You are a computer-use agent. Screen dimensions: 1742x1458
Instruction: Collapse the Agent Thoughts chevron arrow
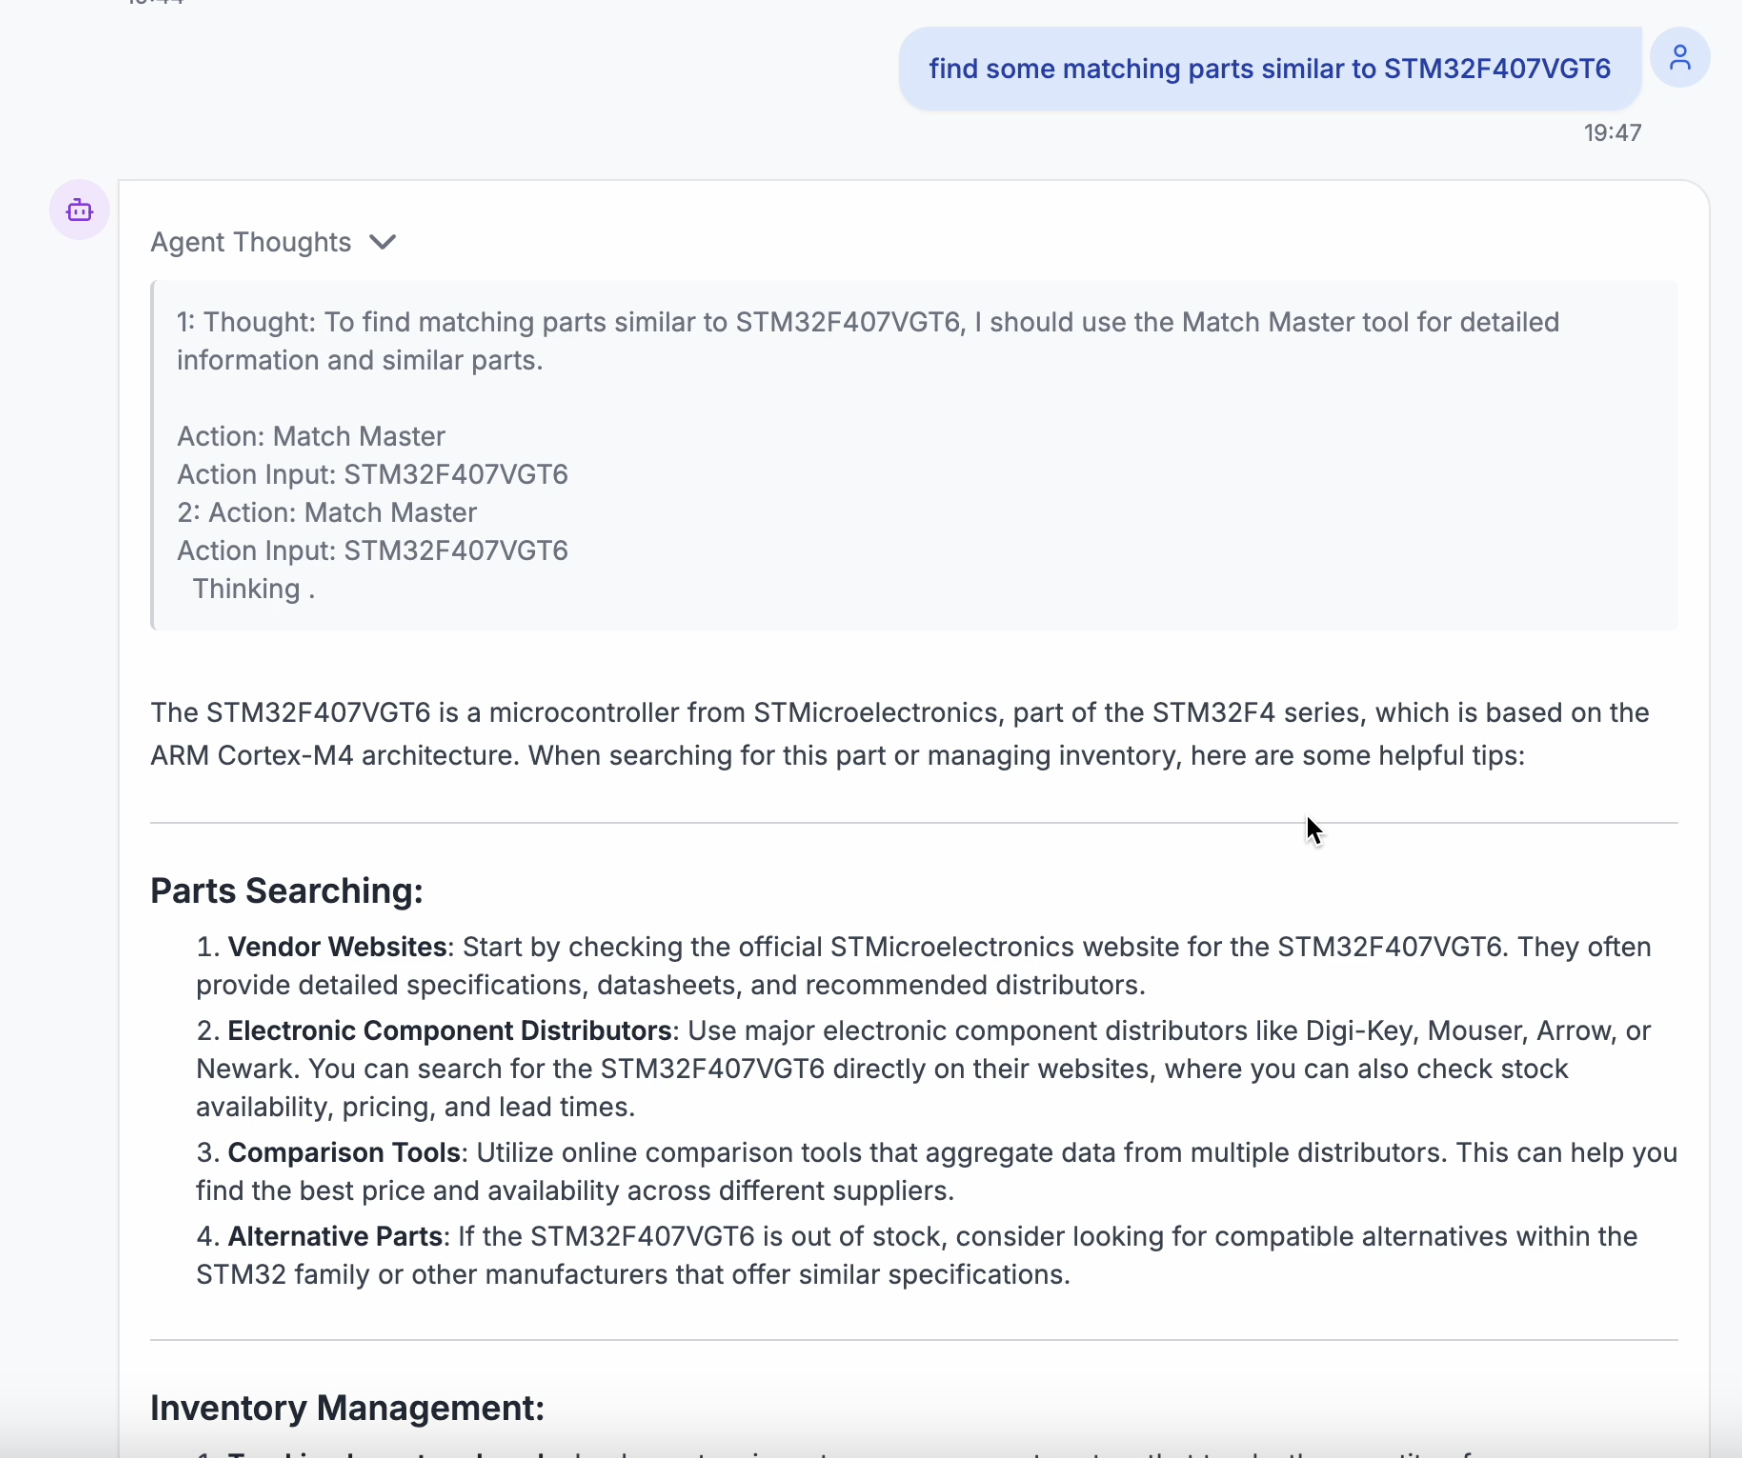[382, 242]
